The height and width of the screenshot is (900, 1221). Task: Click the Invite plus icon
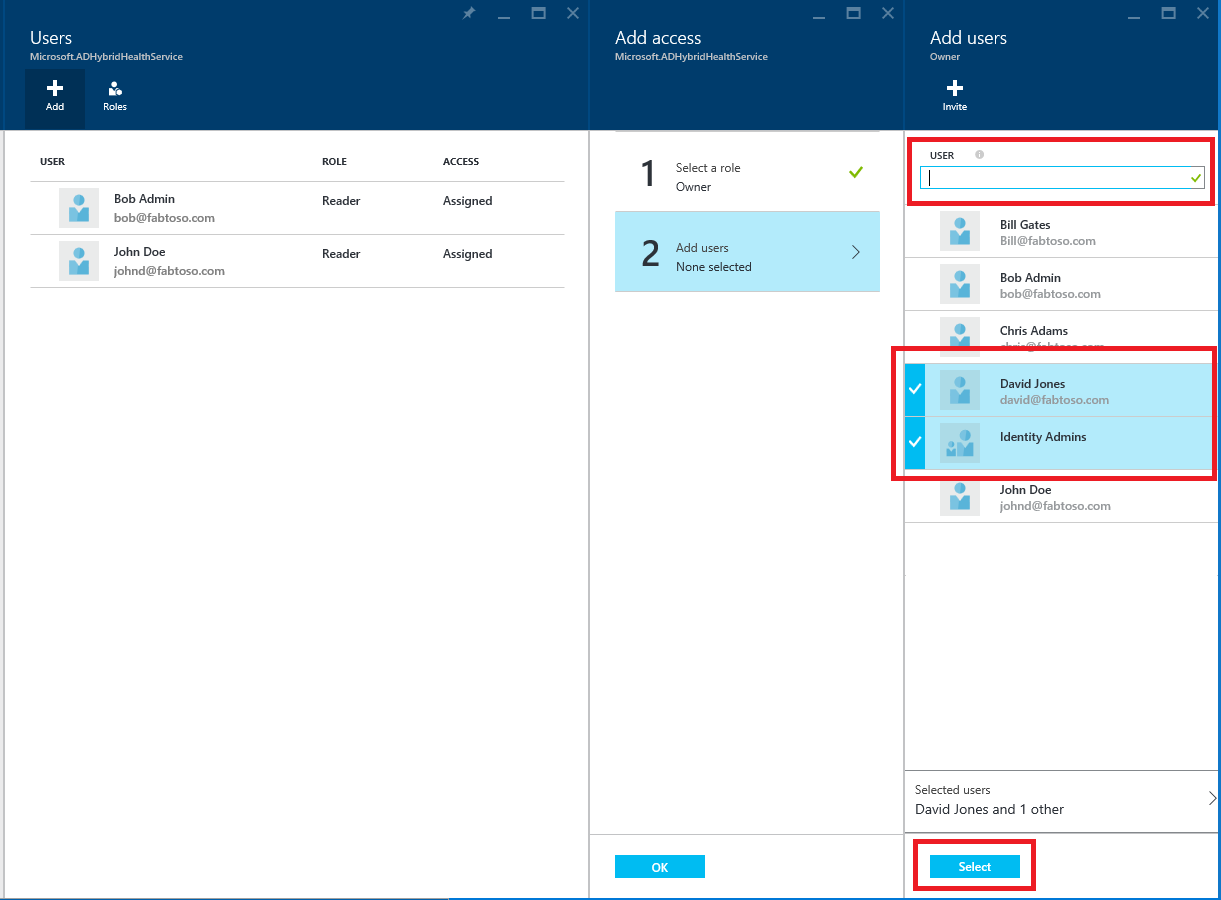tap(955, 89)
